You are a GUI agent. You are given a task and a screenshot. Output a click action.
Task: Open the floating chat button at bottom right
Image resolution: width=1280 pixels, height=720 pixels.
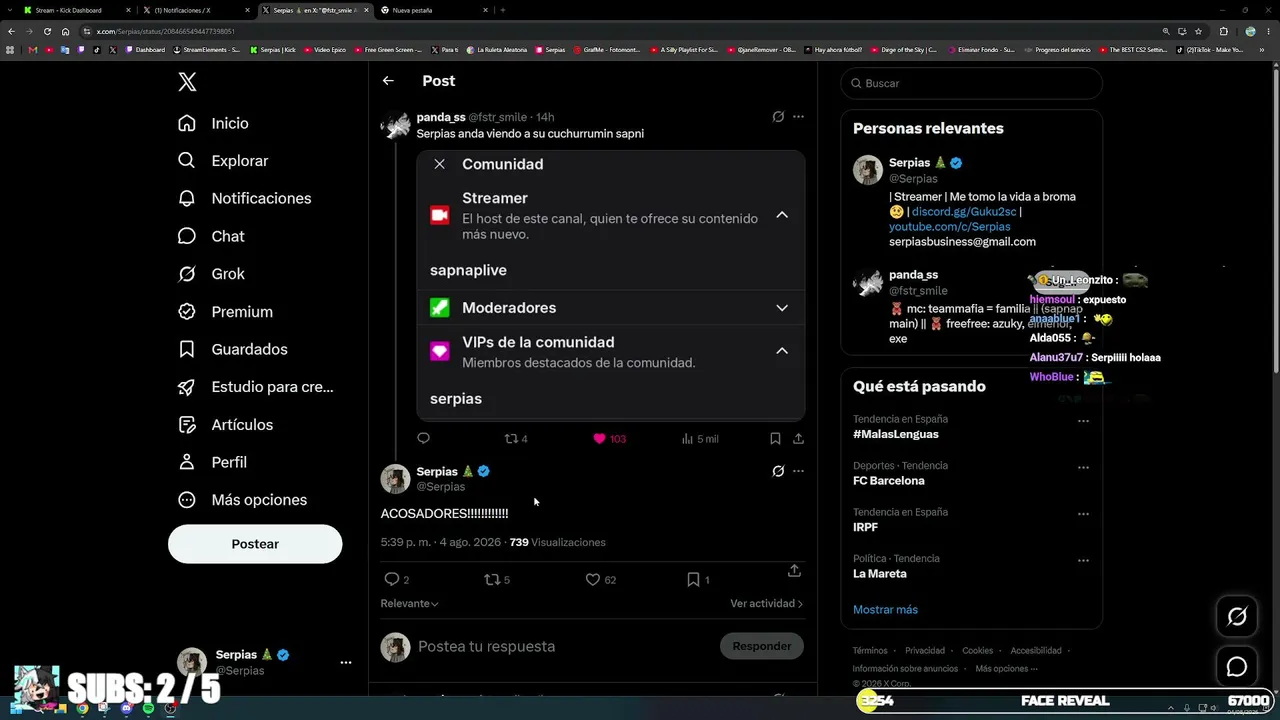pyautogui.click(x=1237, y=667)
